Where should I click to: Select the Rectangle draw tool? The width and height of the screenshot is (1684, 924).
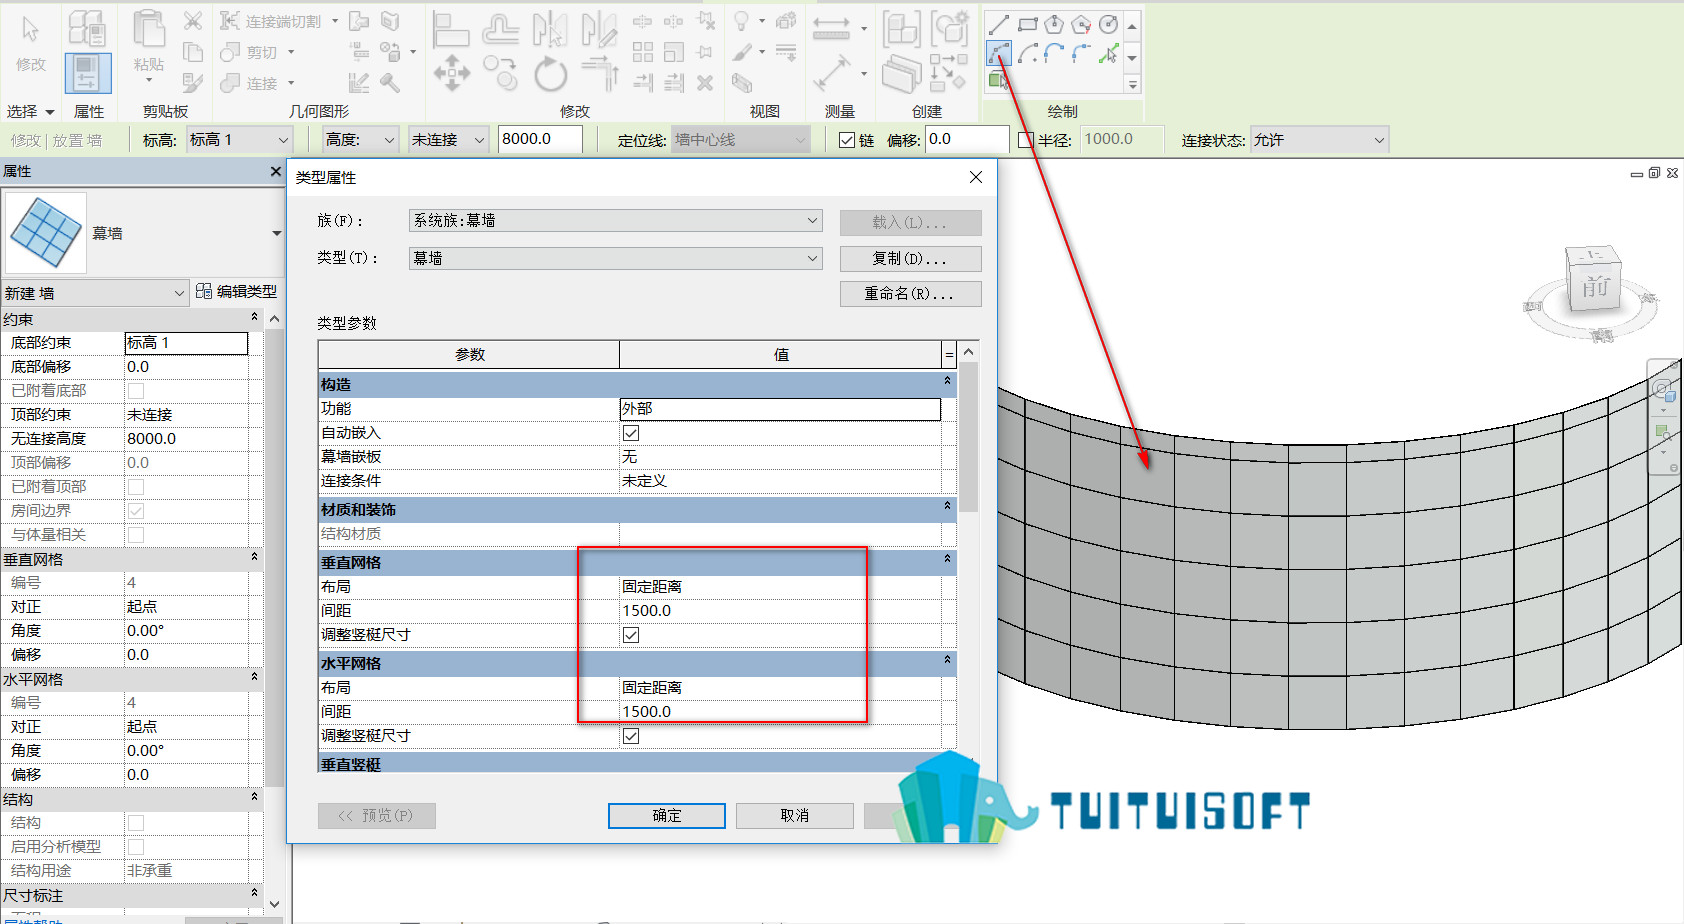tap(1027, 24)
